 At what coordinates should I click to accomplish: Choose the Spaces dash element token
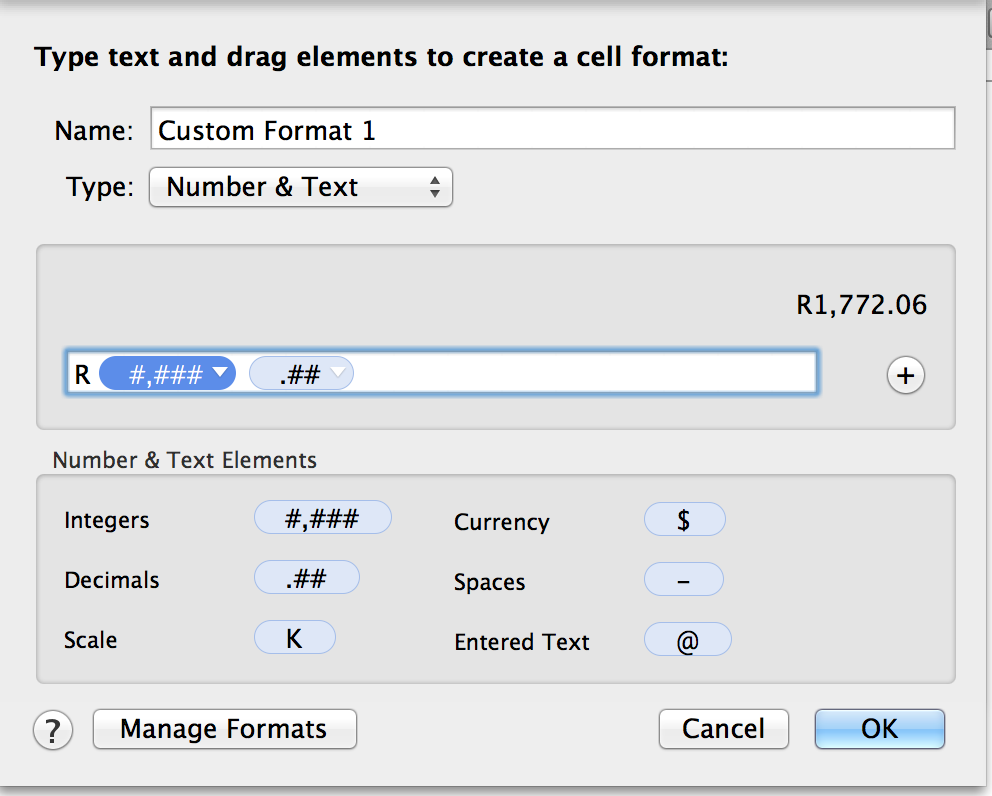[684, 580]
